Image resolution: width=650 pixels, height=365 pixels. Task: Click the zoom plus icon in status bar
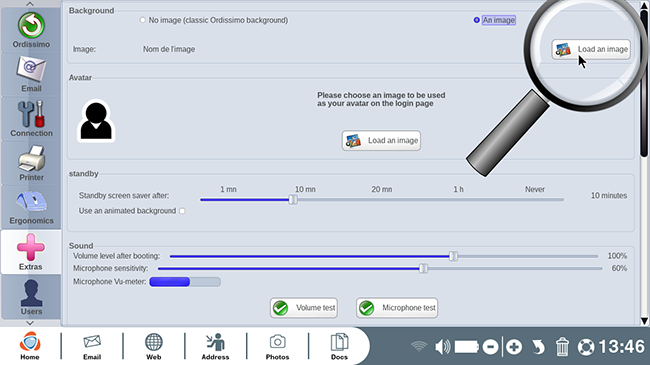click(x=514, y=347)
